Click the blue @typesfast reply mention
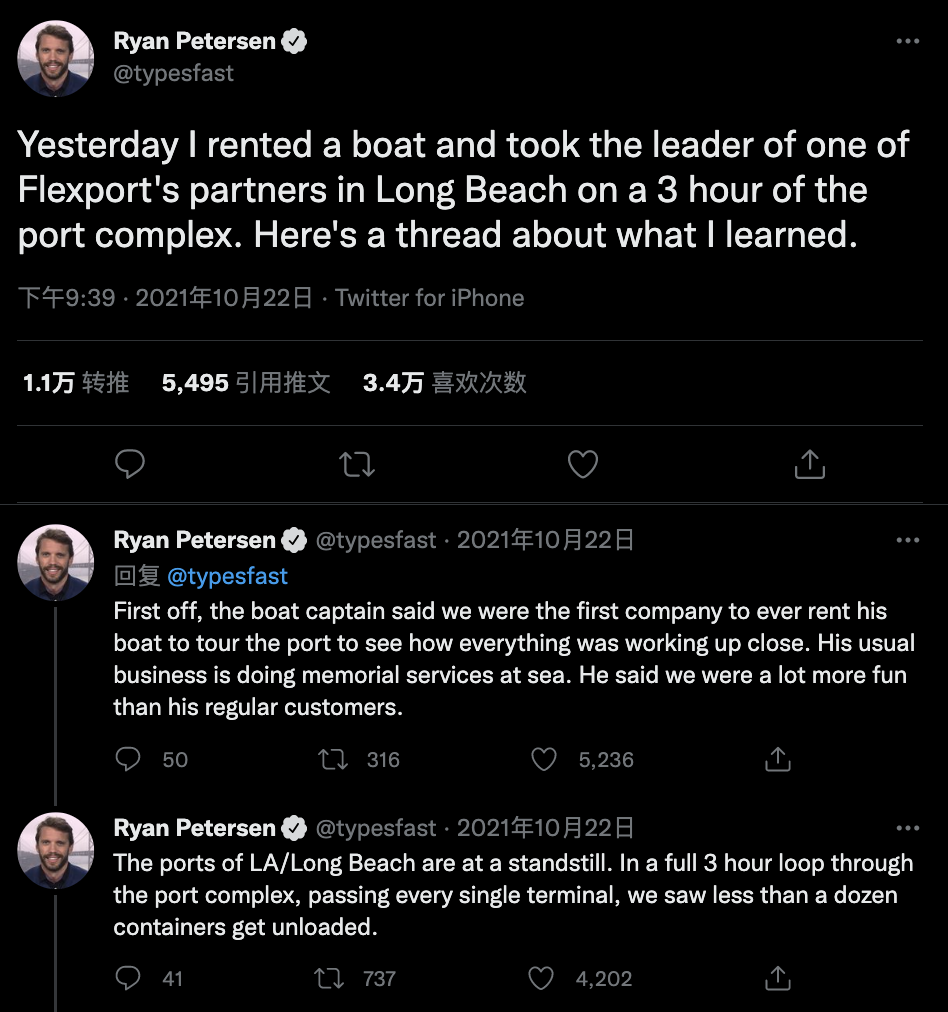The height and width of the screenshot is (1012, 948). click(227, 576)
